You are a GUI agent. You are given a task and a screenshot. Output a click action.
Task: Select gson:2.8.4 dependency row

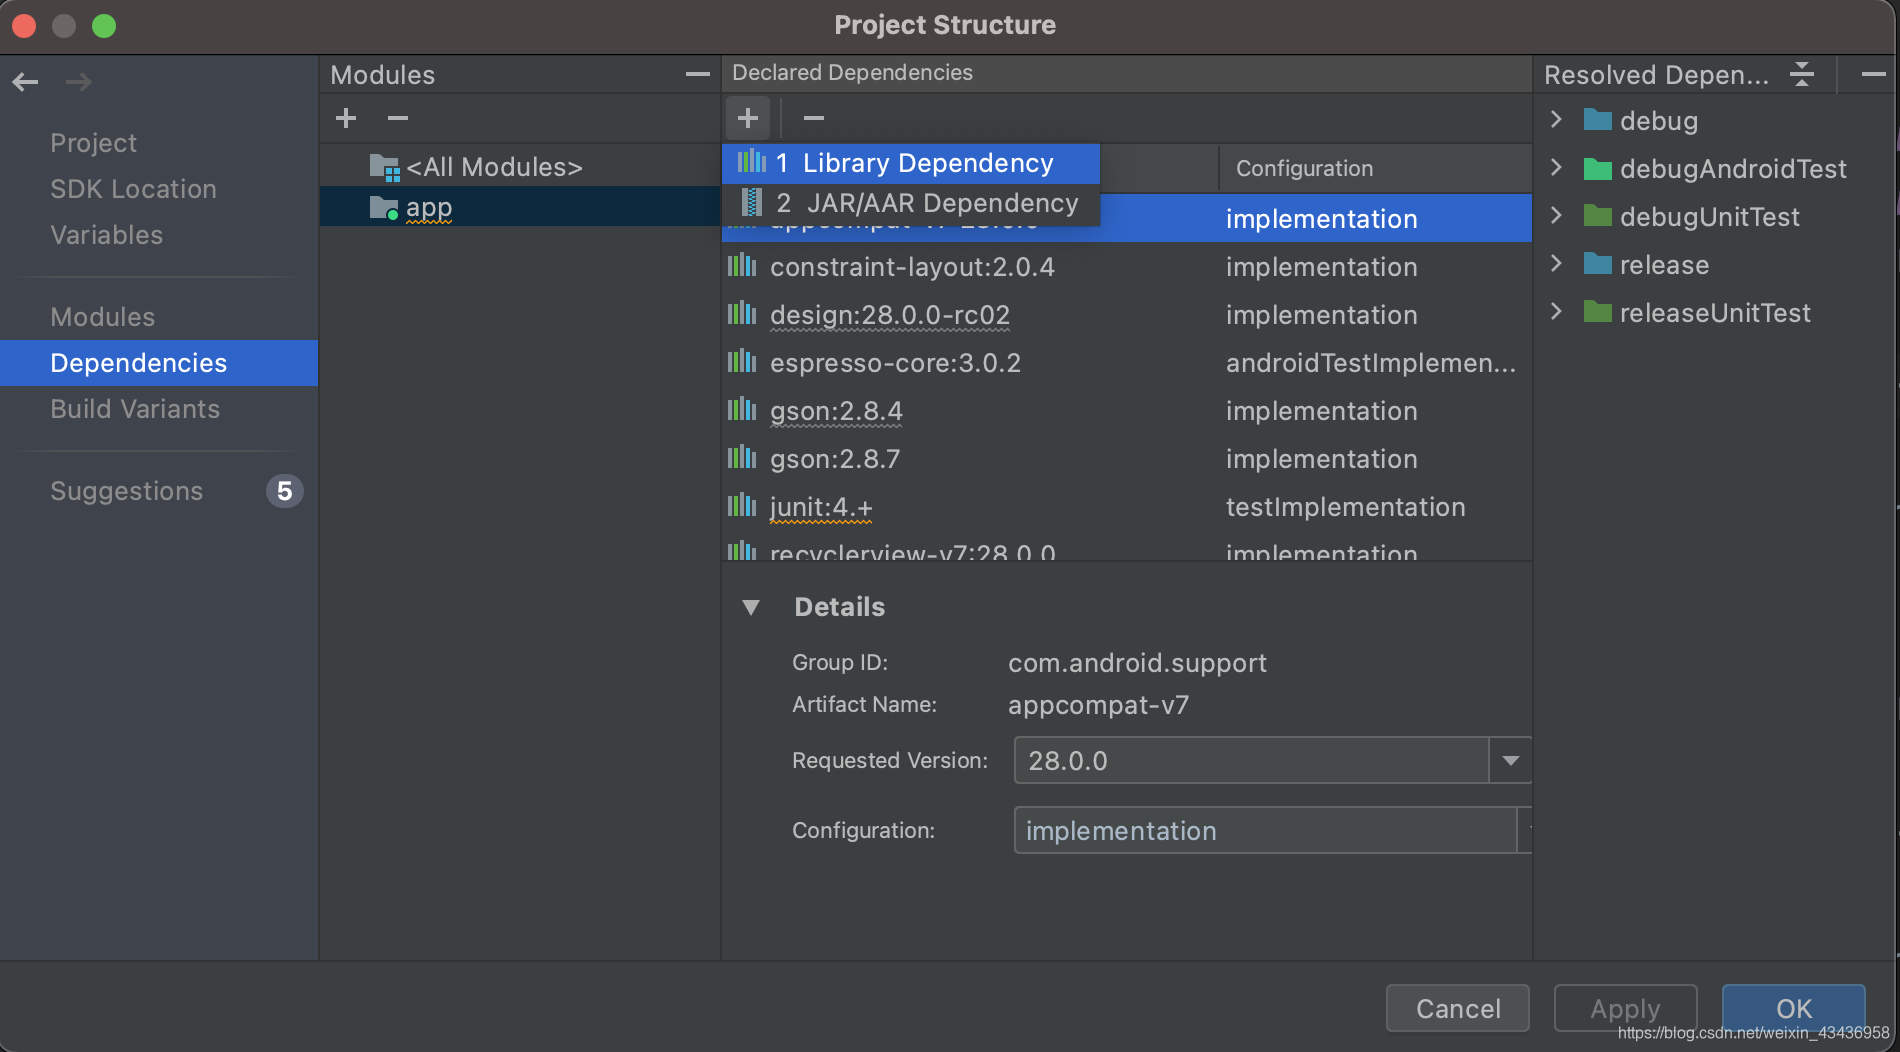(x=1127, y=411)
